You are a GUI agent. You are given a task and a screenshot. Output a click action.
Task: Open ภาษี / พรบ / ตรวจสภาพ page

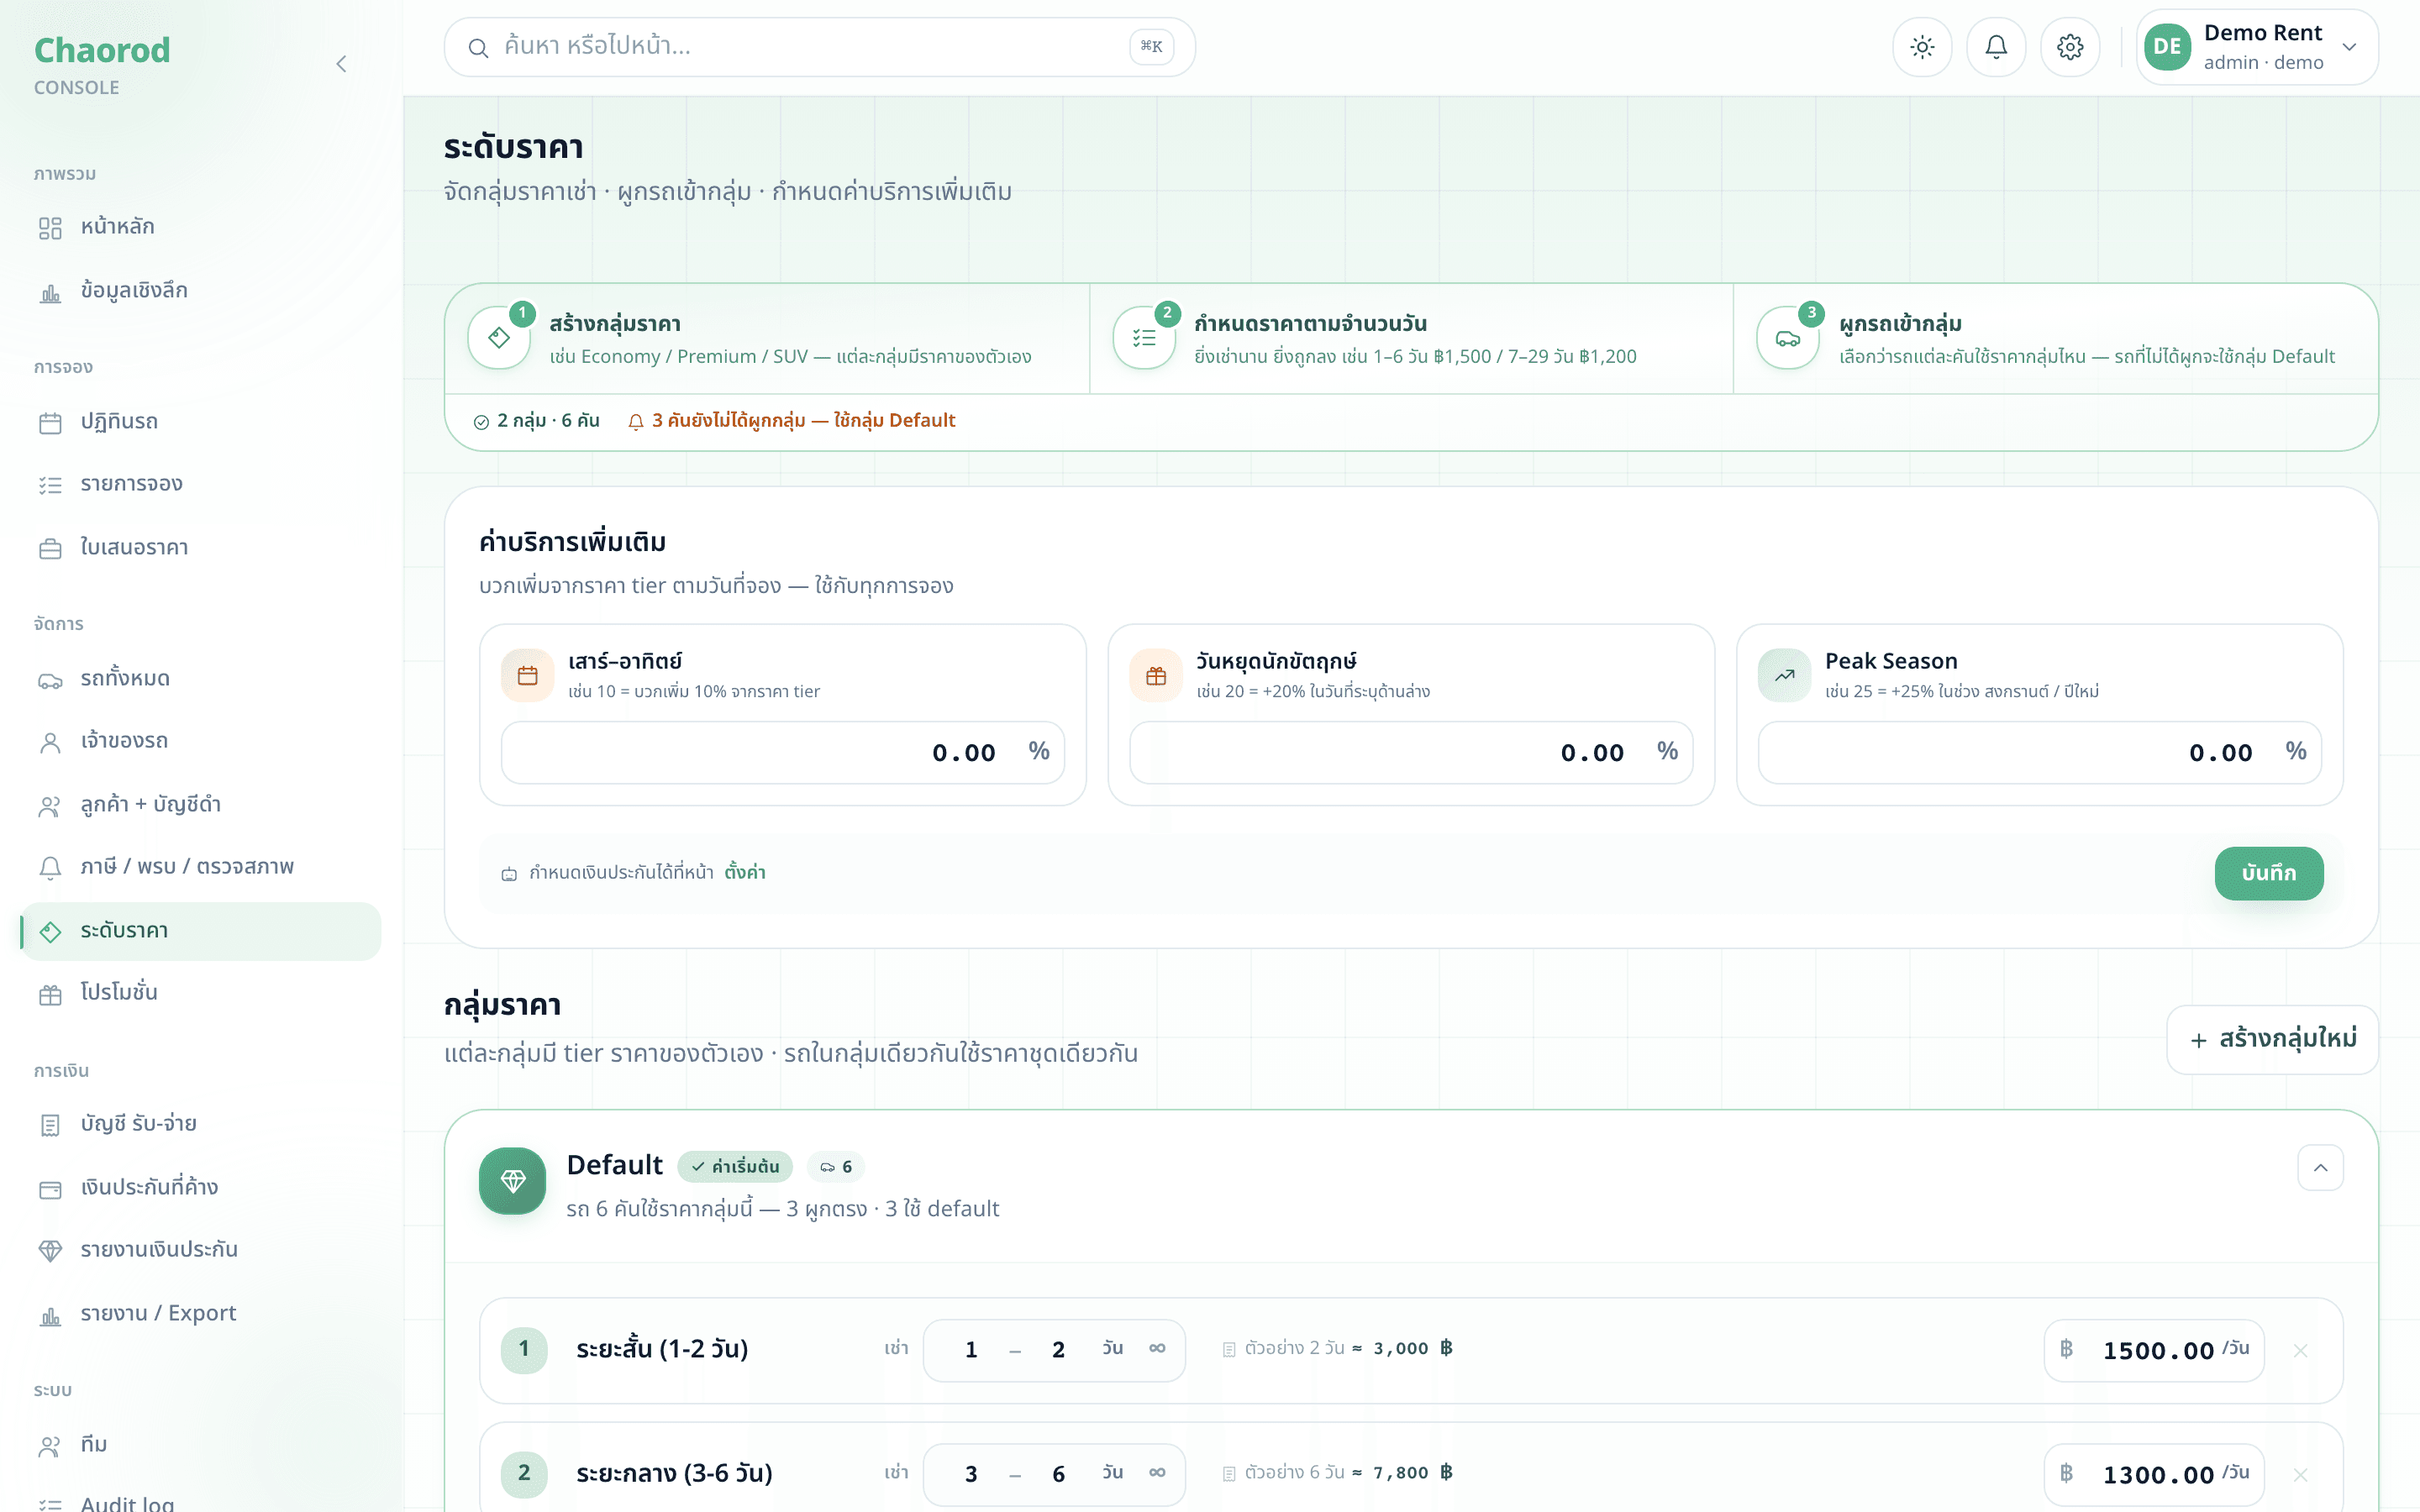200,867
